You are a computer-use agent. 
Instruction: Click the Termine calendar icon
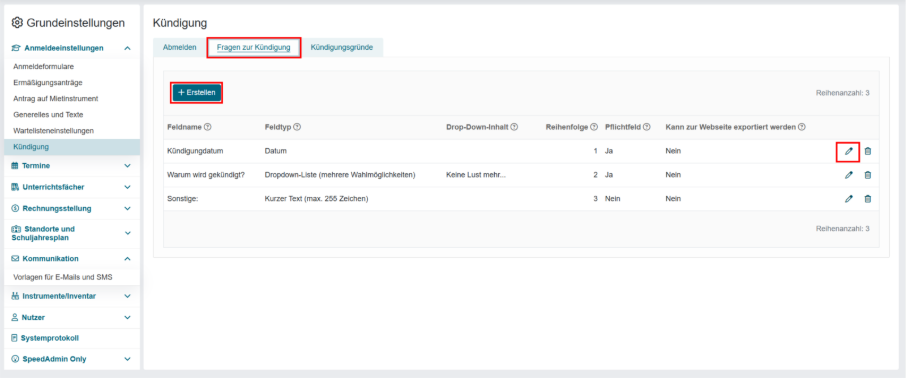(15, 166)
